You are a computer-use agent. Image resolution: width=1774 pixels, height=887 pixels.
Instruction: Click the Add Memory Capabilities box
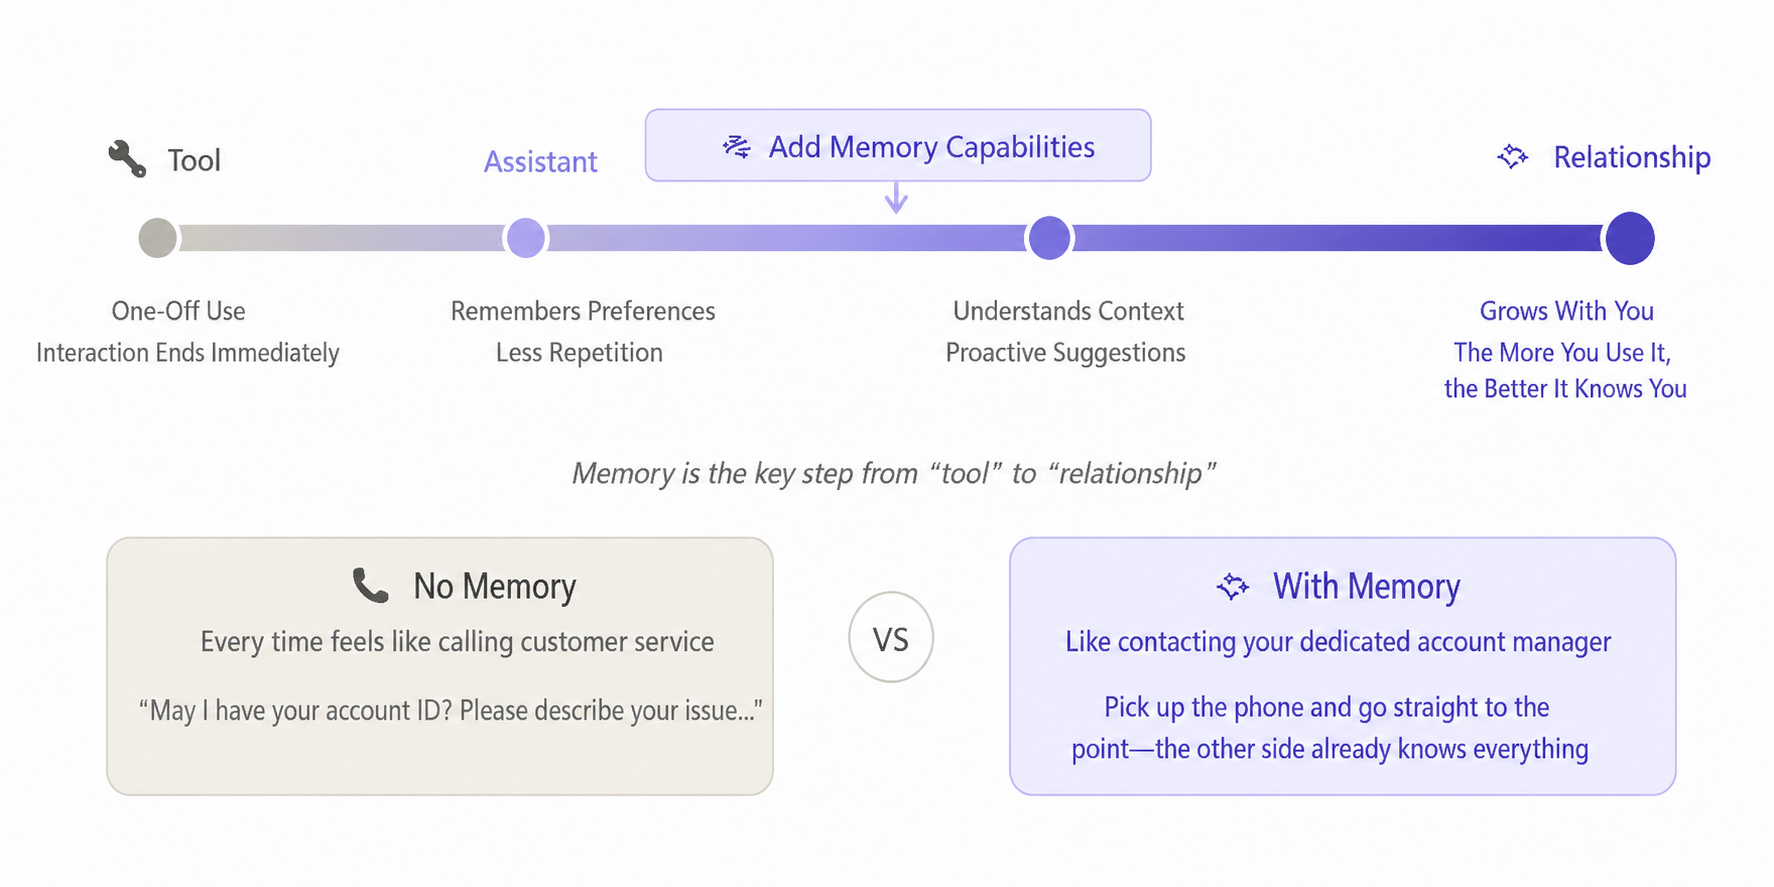pyautogui.click(x=898, y=145)
